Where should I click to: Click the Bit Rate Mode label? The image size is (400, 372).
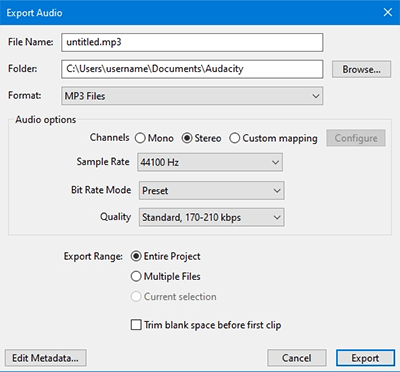[x=101, y=190]
